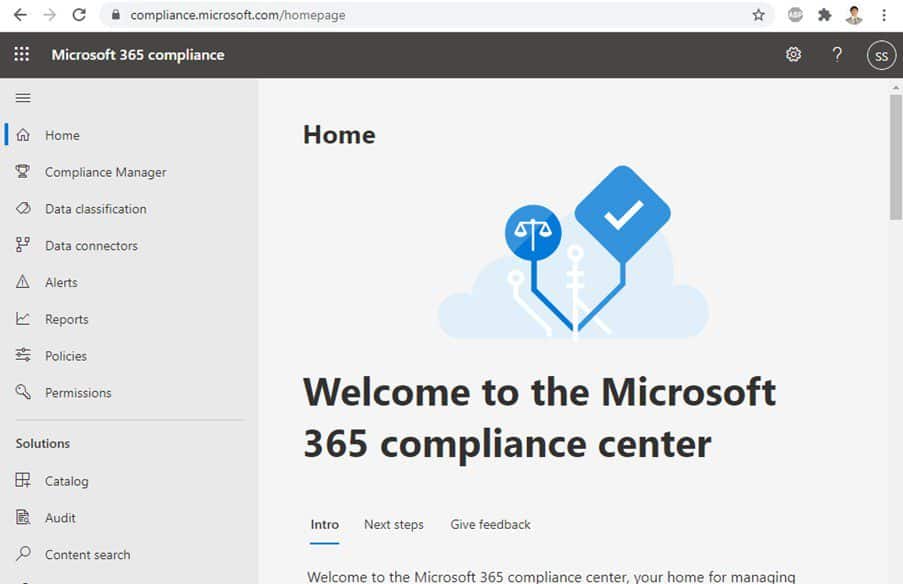This screenshot has width=903, height=584.
Task: Click the Reports chart icon
Action: (23, 318)
